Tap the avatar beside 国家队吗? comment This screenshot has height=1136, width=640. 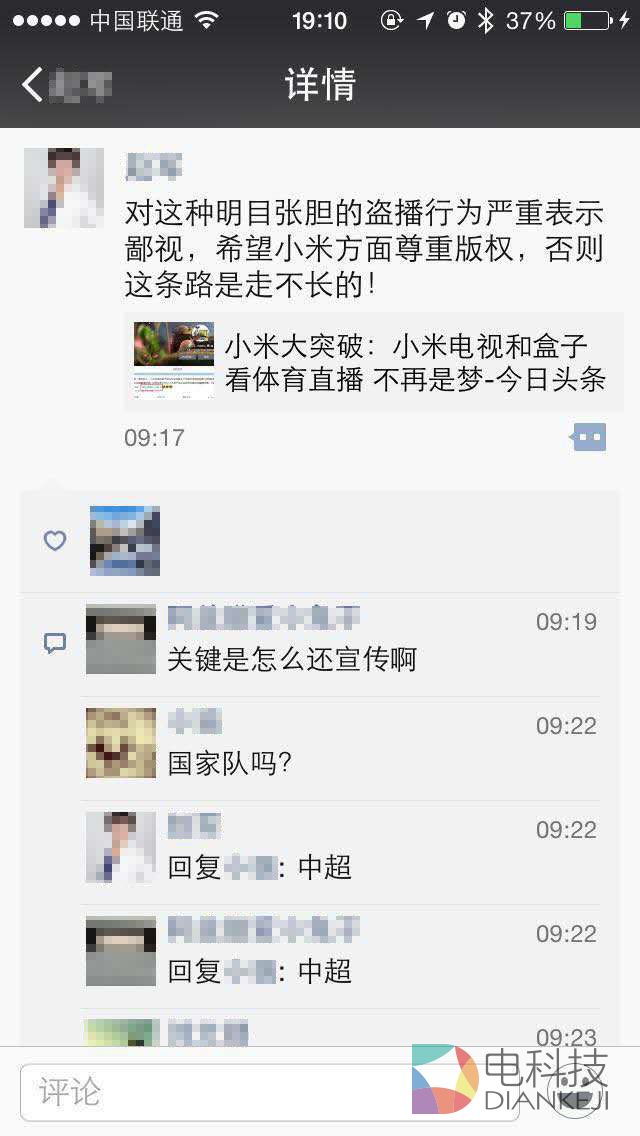[x=121, y=743]
